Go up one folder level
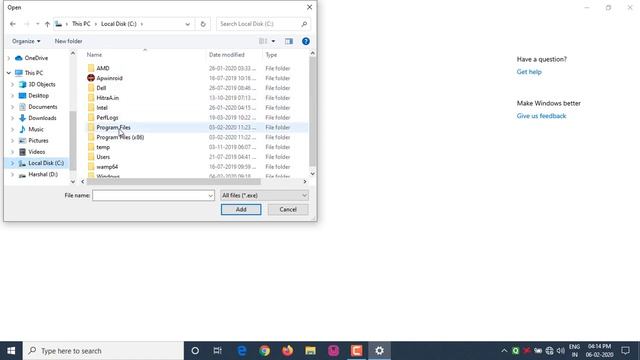Image resolution: width=640 pixels, height=360 pixels. 47,24
